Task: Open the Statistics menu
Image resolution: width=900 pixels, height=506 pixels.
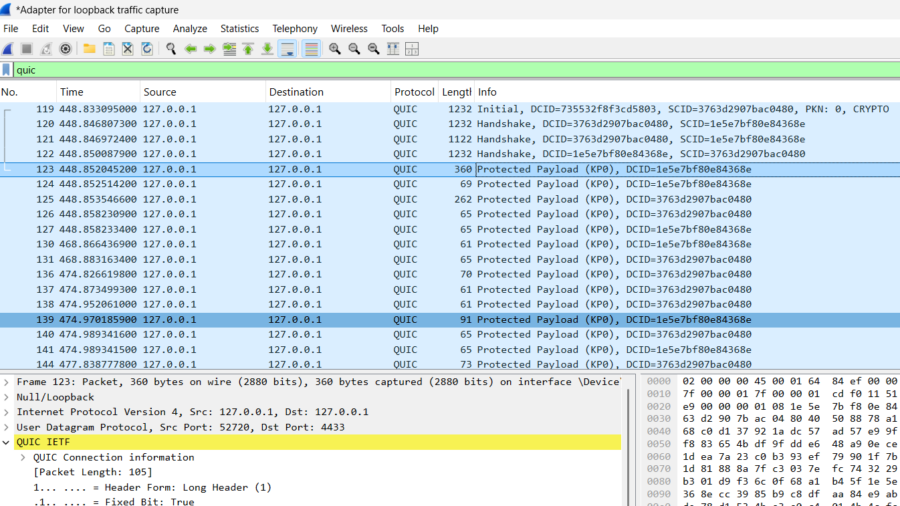Action: (239, 29)
